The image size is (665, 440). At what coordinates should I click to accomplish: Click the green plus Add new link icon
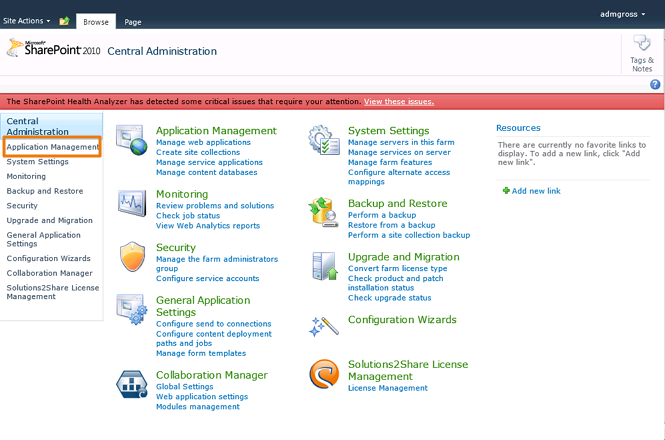click(x=506, y=191)
